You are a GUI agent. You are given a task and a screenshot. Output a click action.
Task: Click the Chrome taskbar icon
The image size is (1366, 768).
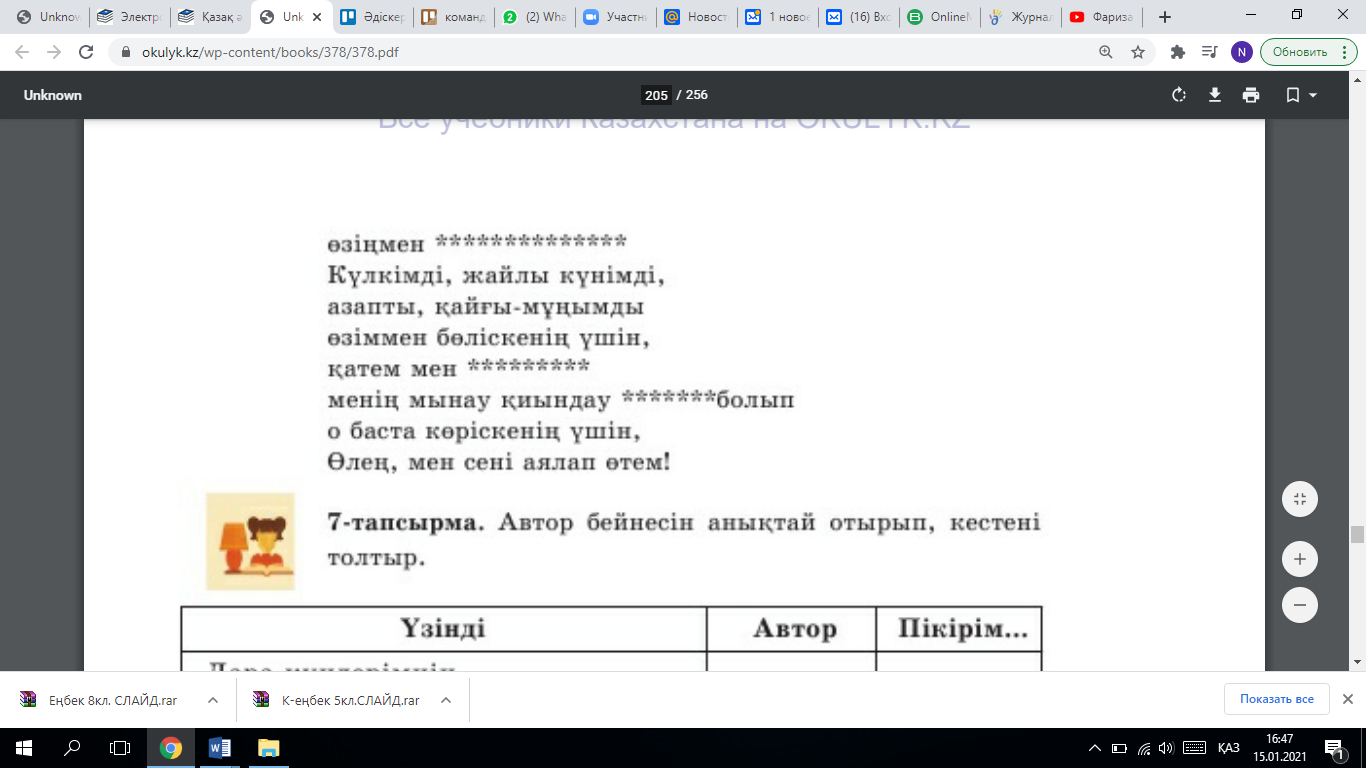(171, 747)
